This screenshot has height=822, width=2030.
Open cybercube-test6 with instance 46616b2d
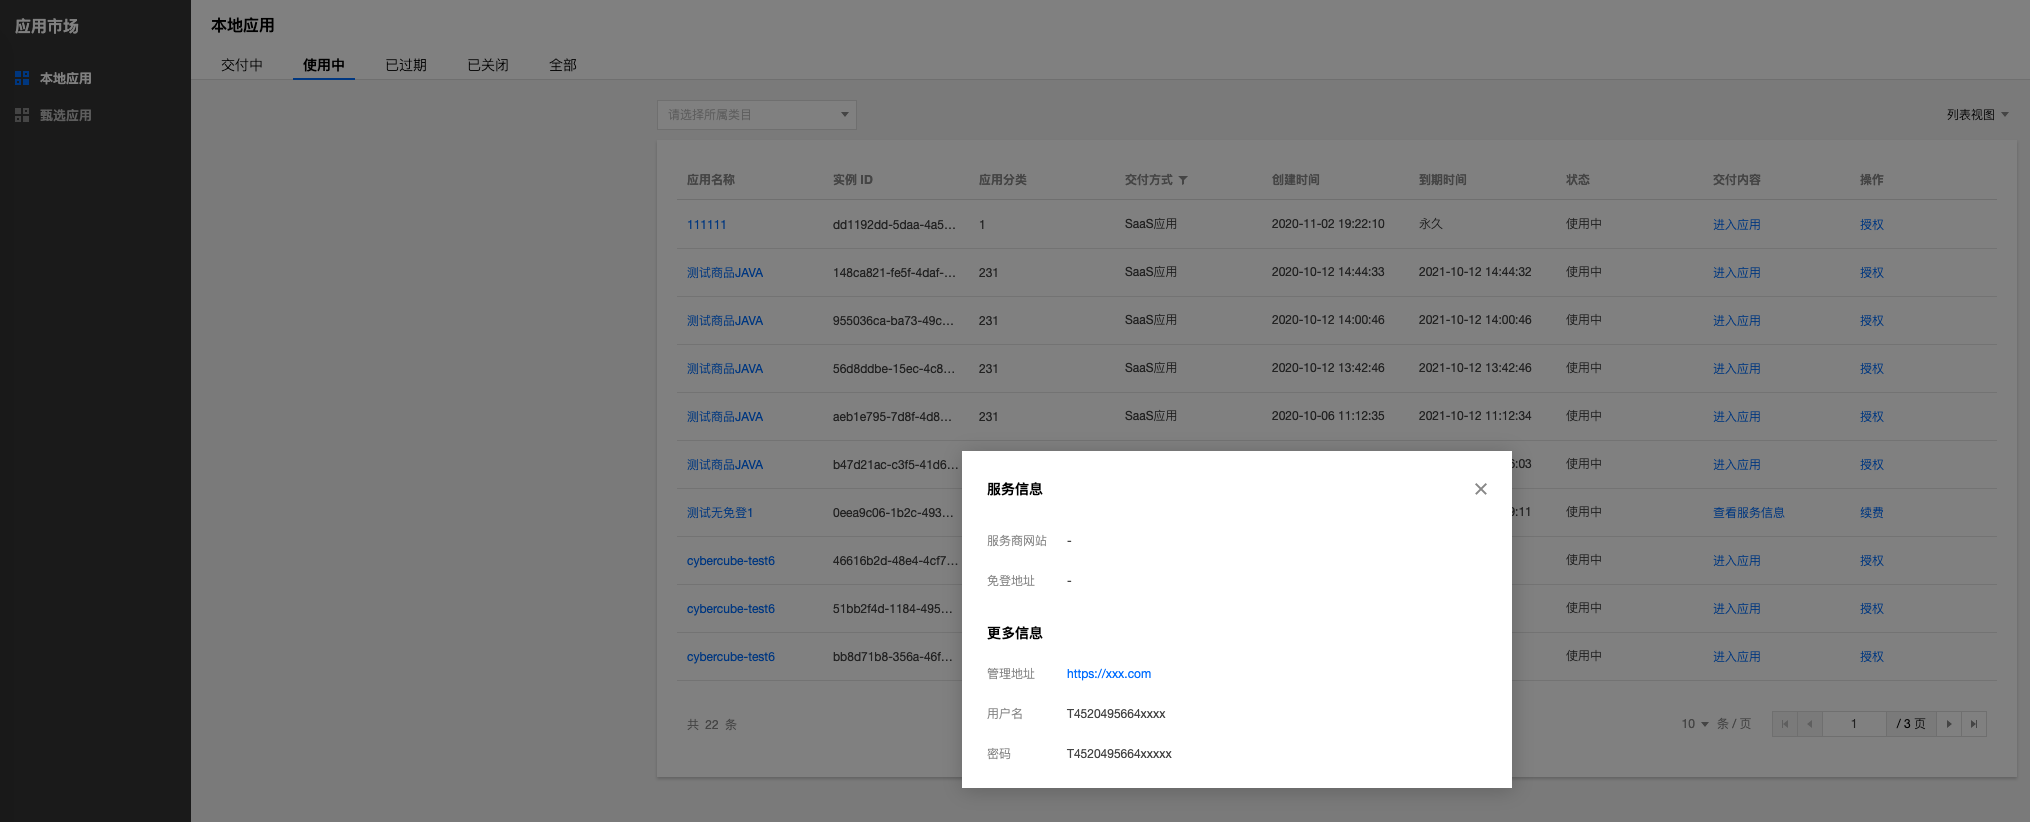pyautogui.click(x=731, y=561)
